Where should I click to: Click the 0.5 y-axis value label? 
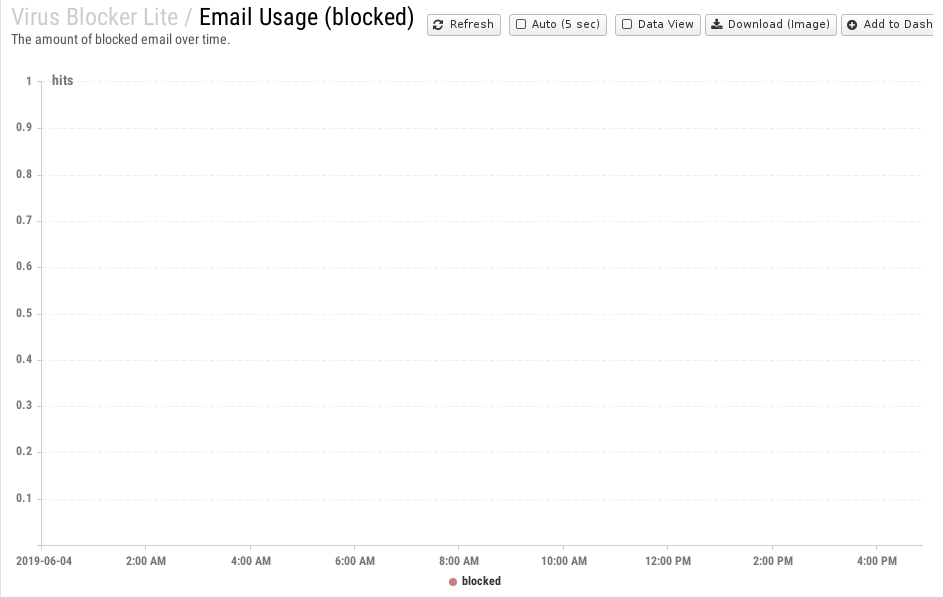click(x=24, y=313)
